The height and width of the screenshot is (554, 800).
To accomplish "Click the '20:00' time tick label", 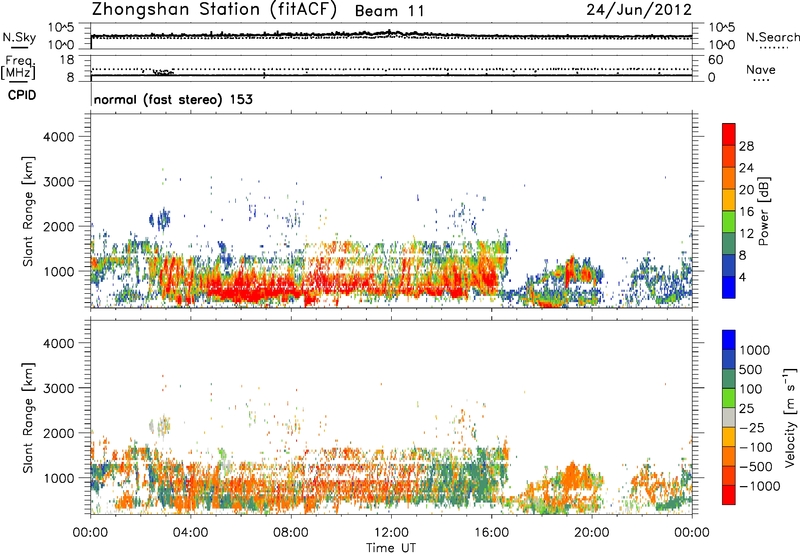I will click(x=592, y=533).
